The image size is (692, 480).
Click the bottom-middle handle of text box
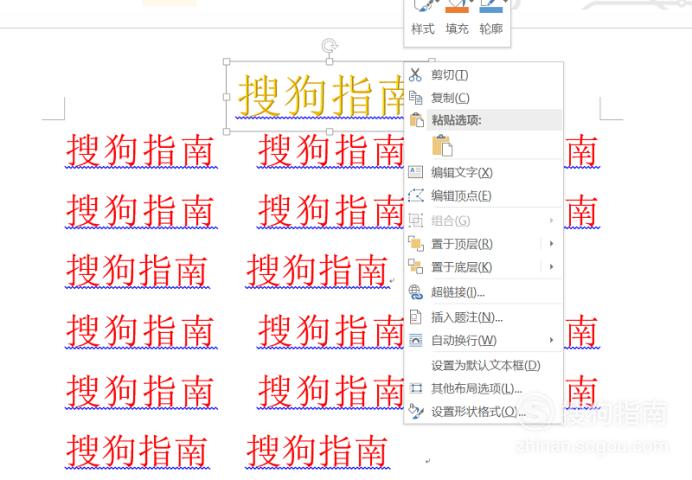[329, 131]
